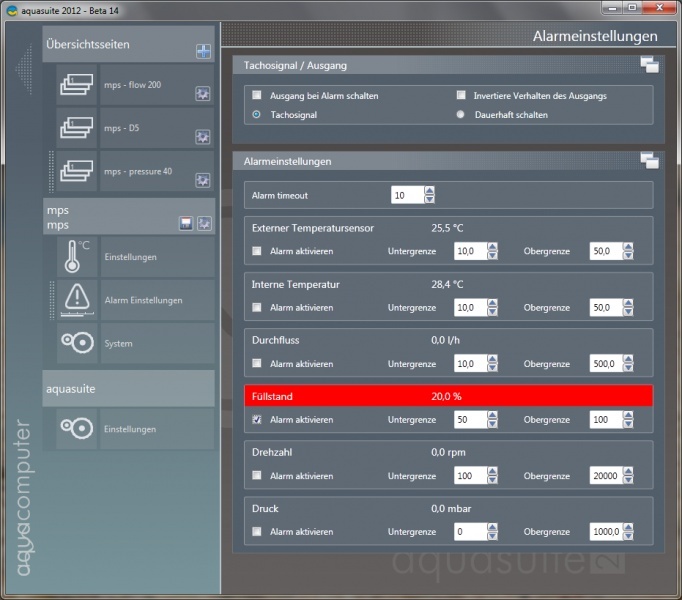The height and width of the screenshot is (600, 682).
Task: Click the save disk icon in mps header
Action: pos(186,224)
